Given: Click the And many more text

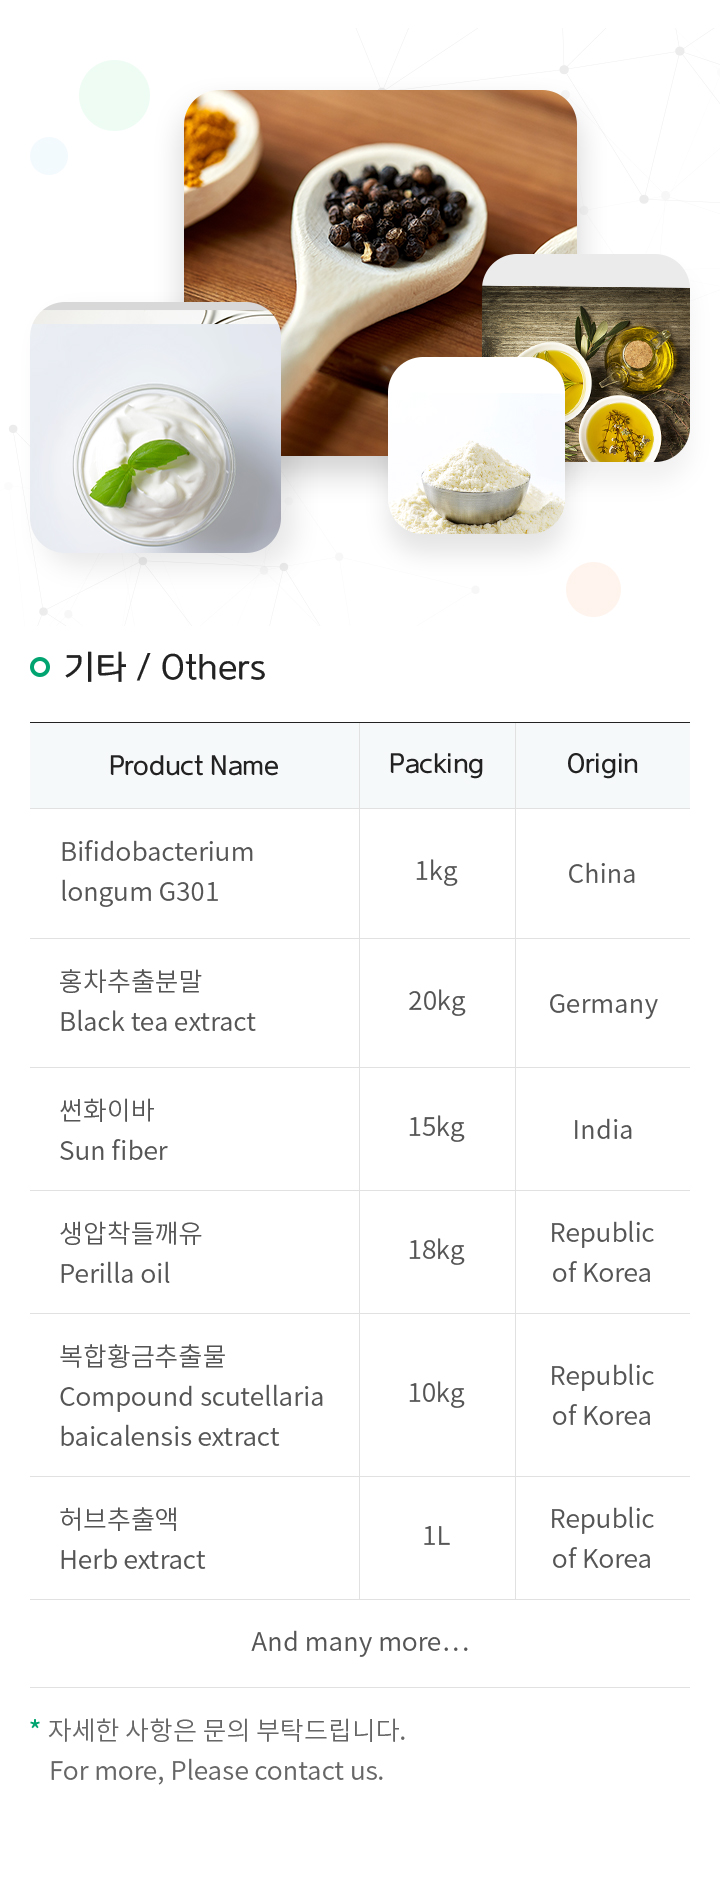Looking at the screenshot, I should (360, 1642).
